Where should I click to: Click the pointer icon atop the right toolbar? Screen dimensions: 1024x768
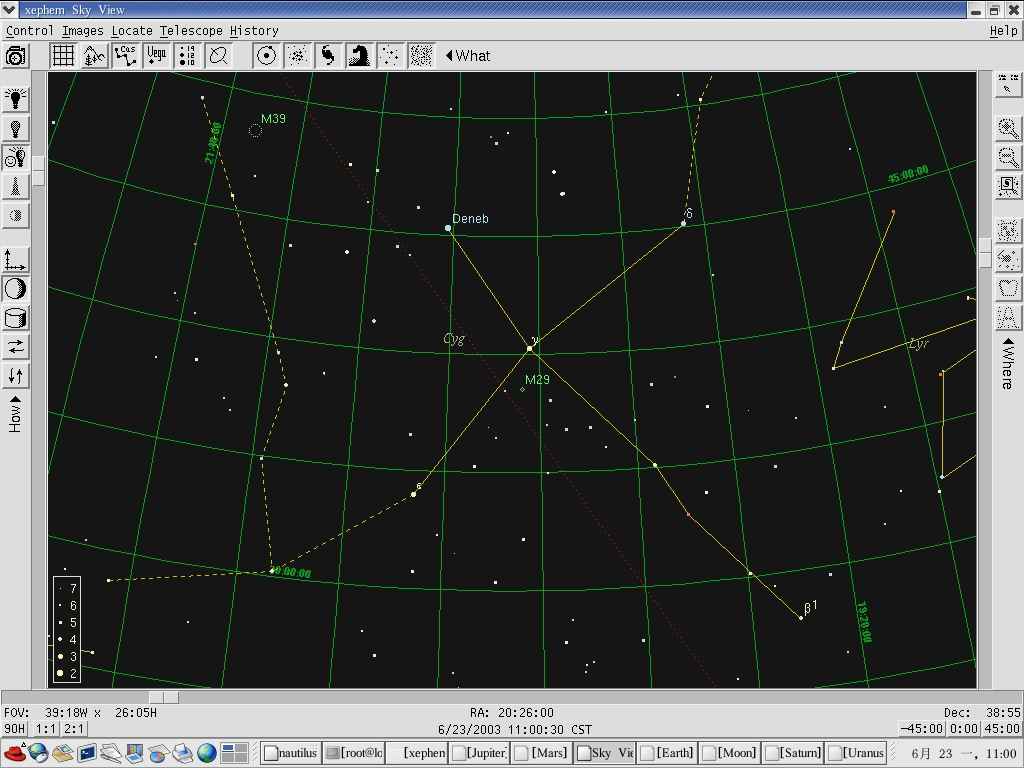[x=1008, y=85]
